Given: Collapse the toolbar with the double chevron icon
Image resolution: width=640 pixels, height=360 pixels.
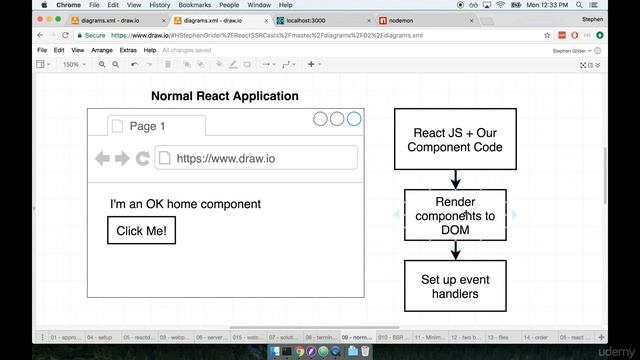Looking at the screenshot, I should point(598,65).
